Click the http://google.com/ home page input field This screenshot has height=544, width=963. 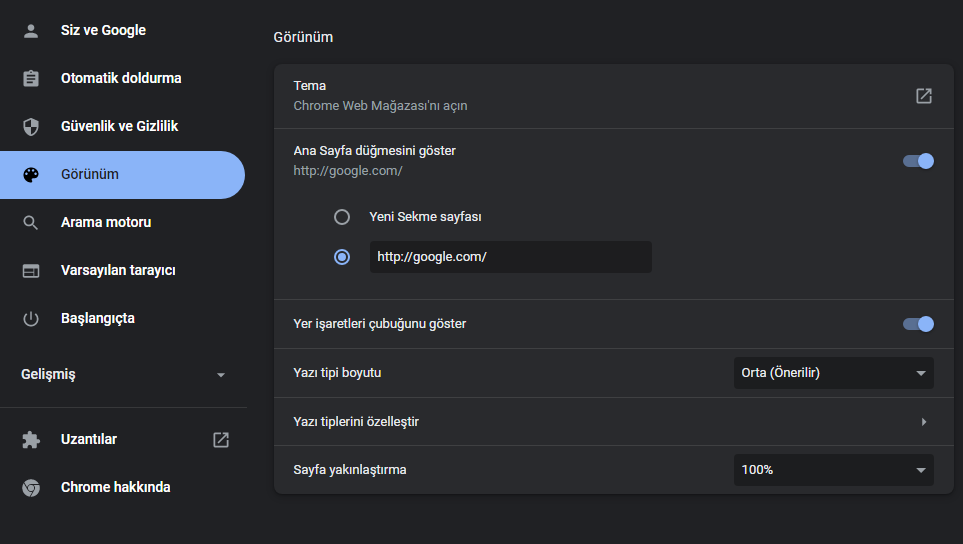coord(510,257)
